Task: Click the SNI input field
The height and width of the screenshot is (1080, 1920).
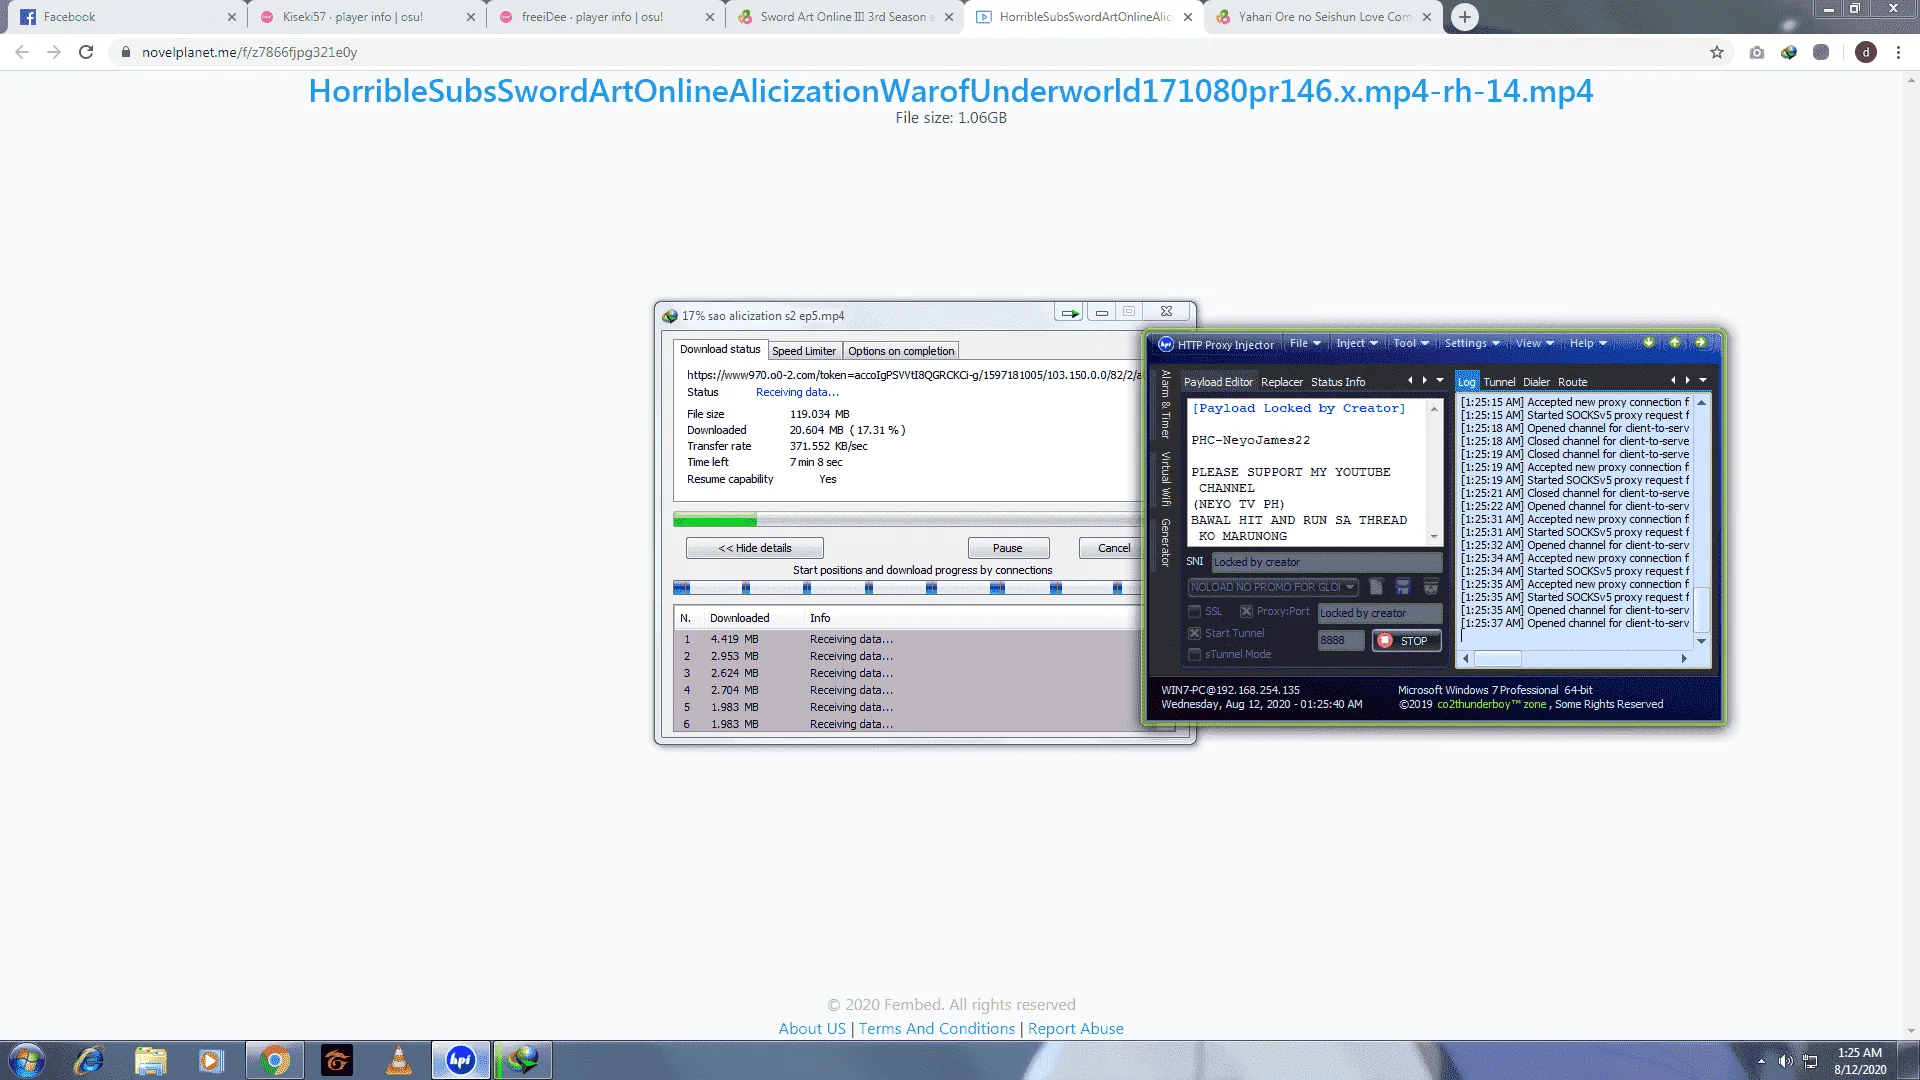Action: 1326,562
